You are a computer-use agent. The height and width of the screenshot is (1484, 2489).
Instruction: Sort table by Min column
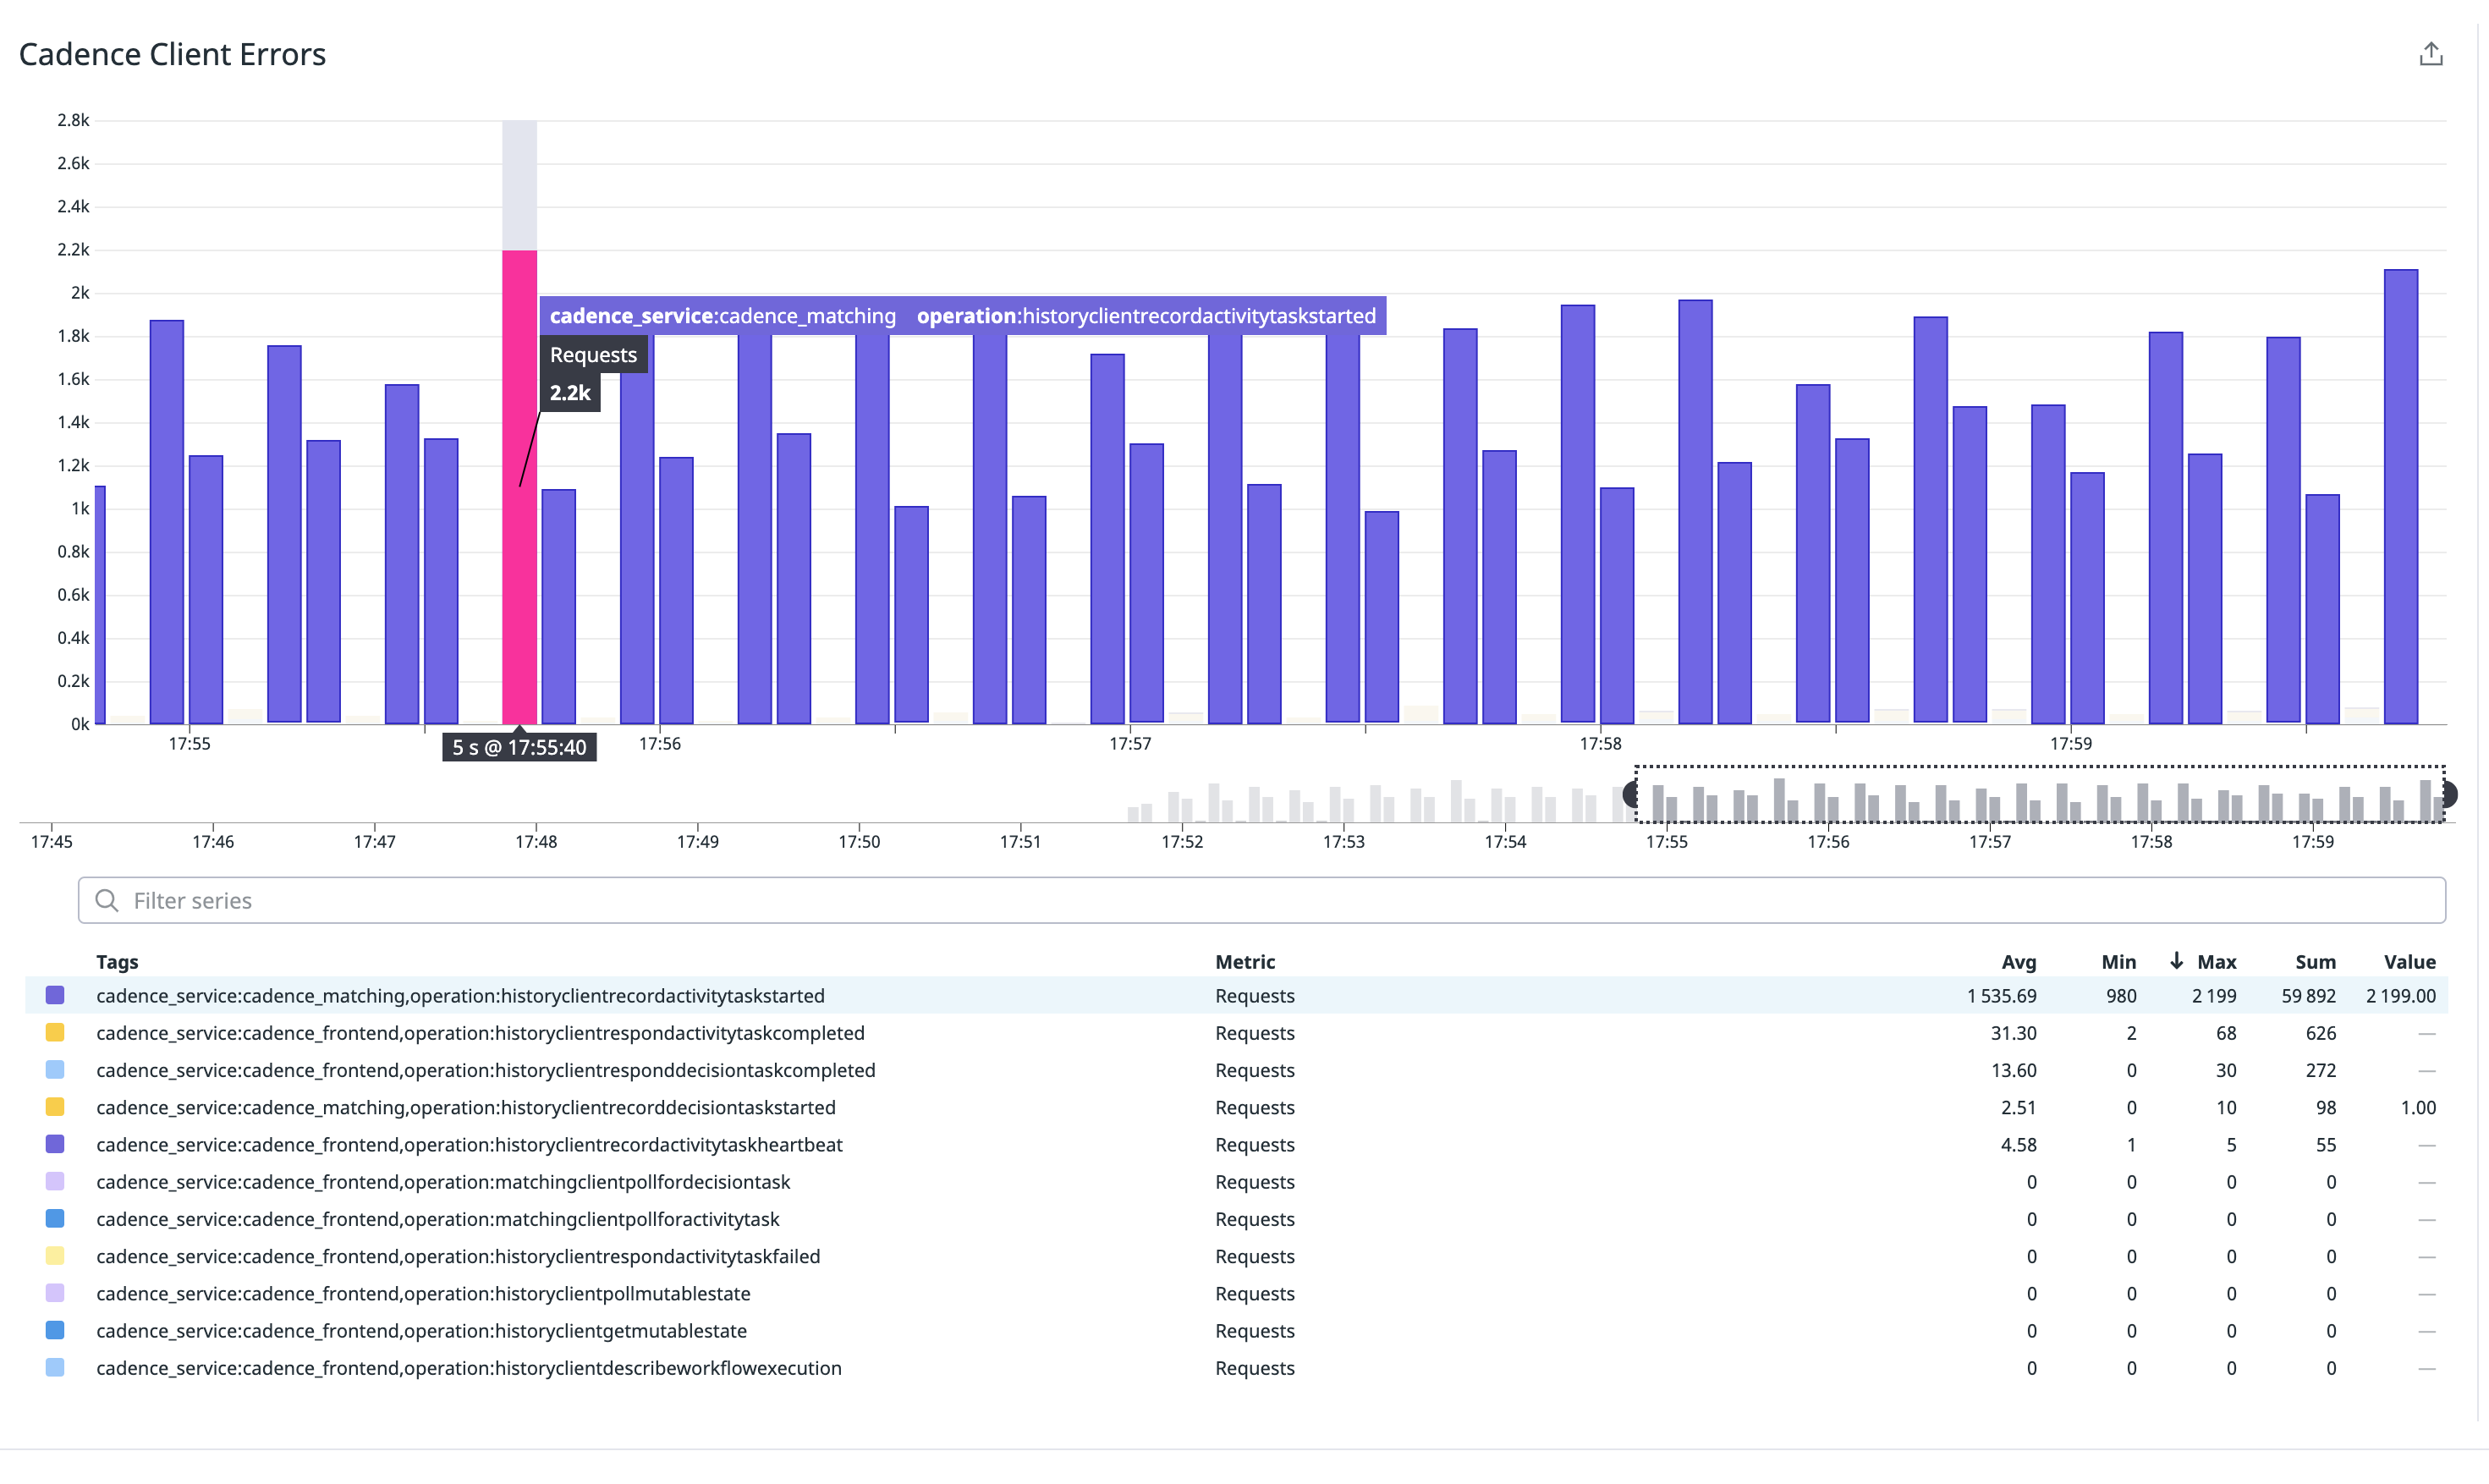[2118, 962]
